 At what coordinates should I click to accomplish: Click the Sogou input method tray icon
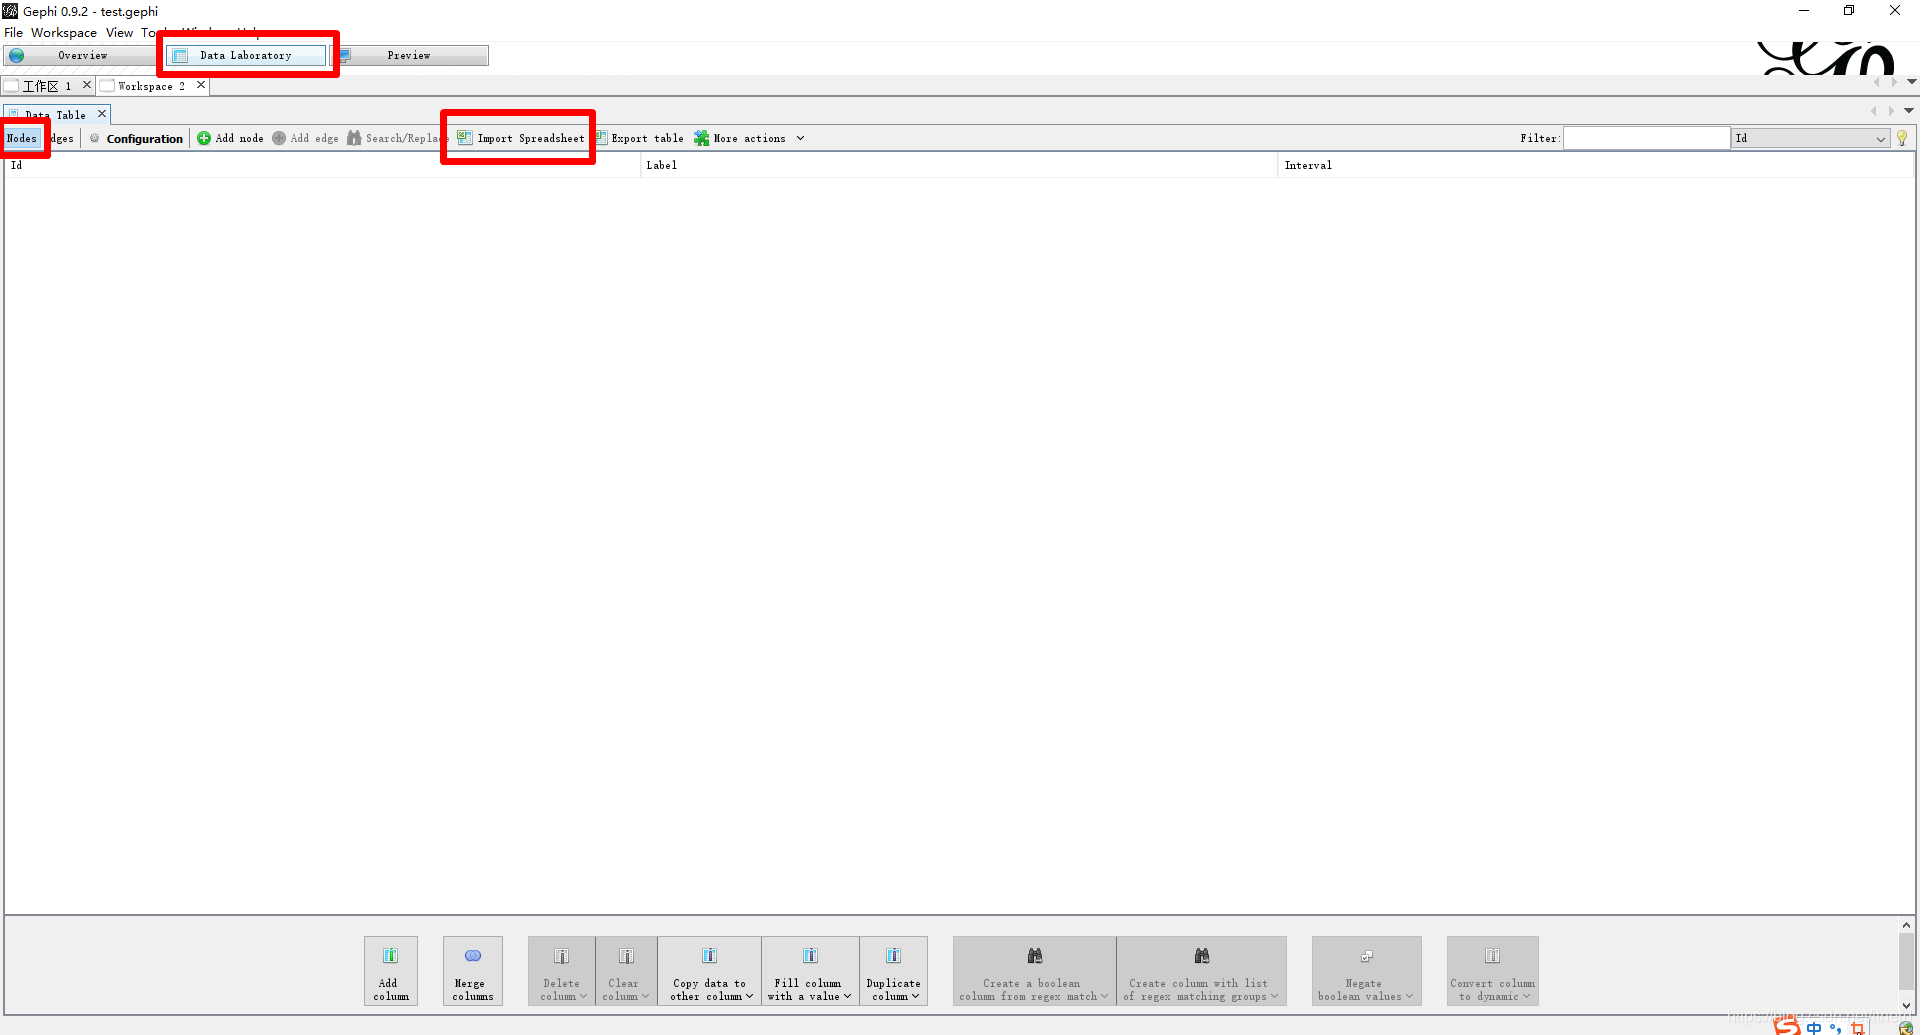1786,1027
